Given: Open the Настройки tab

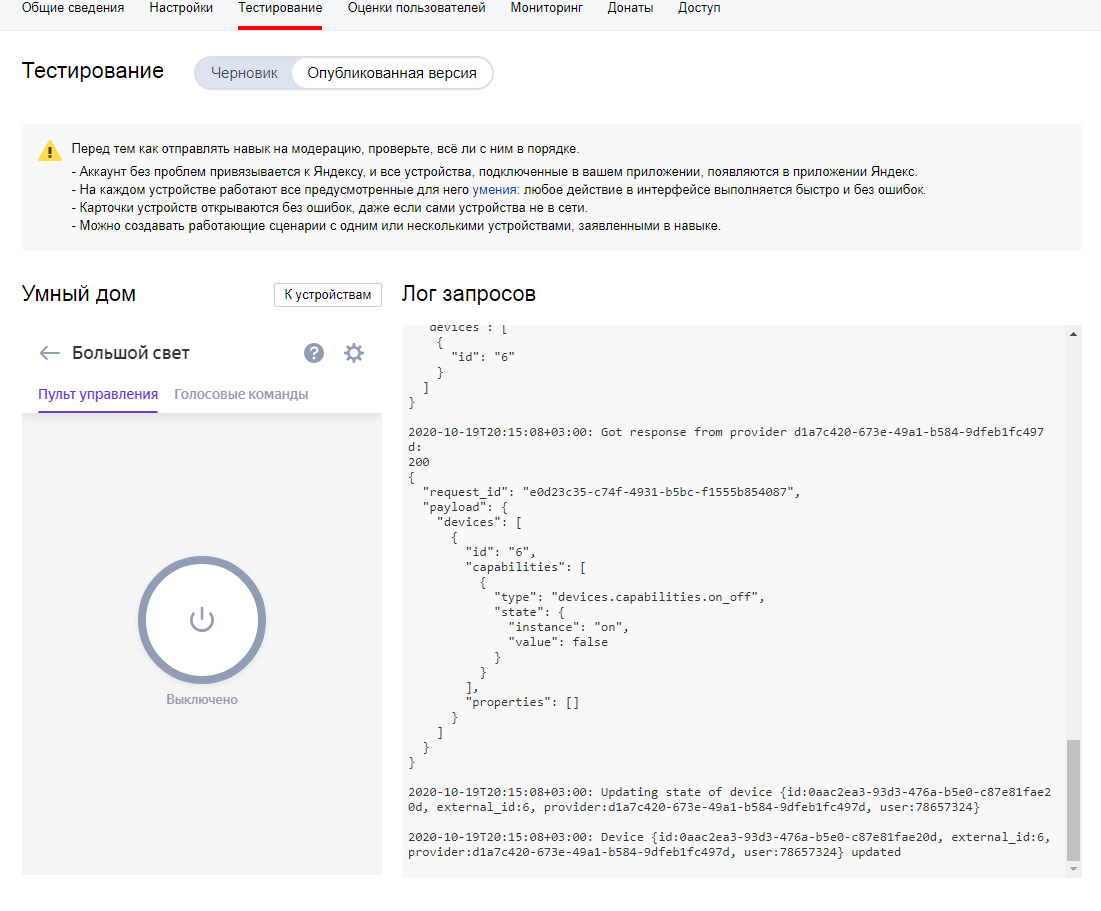Looking at the screenshot, I should 181,8.
